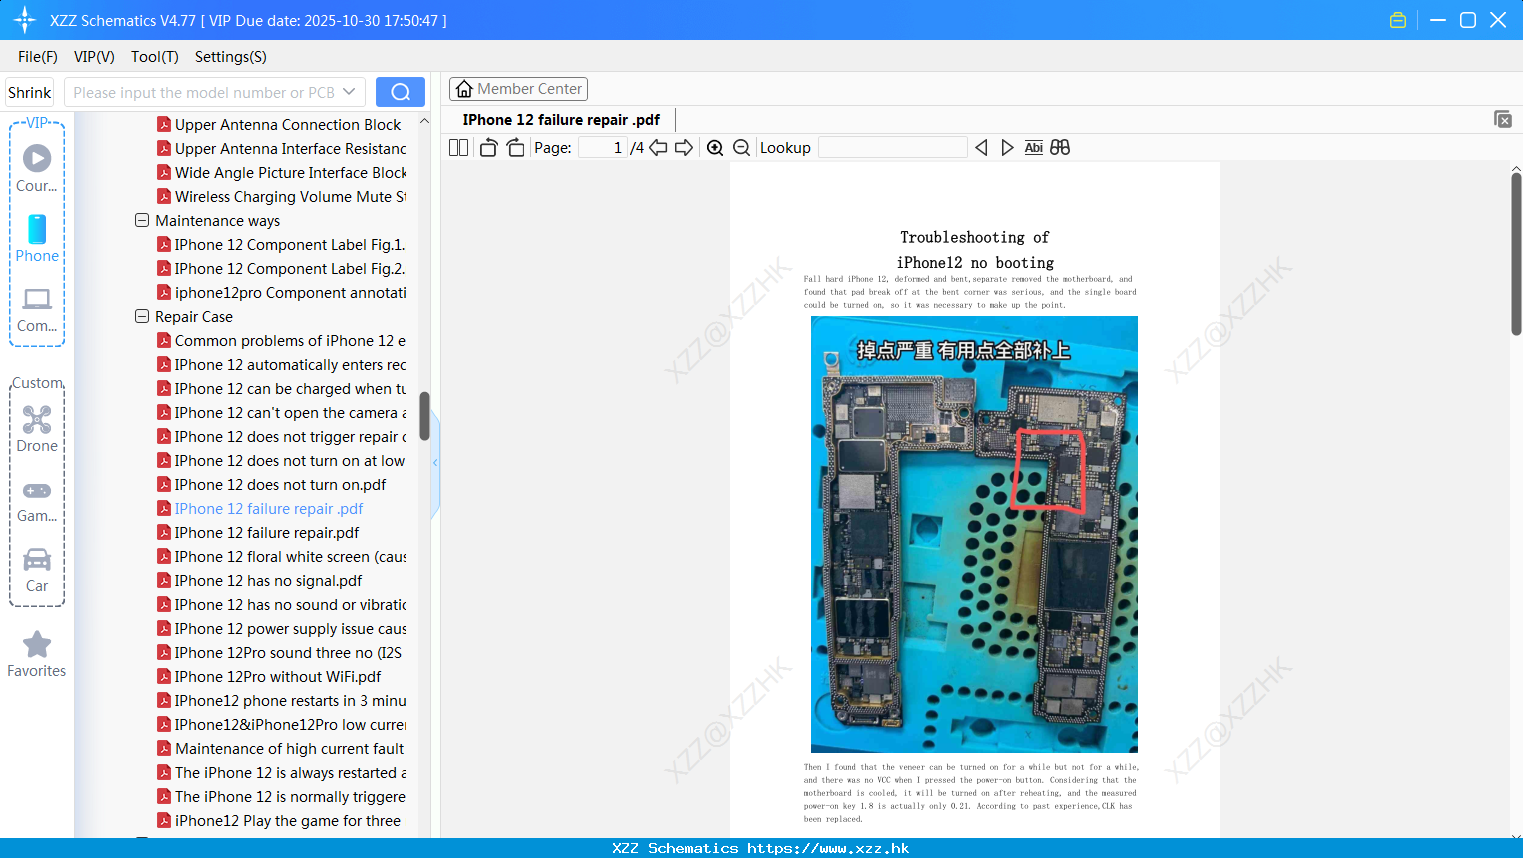This screenshot has height=858, width=1523.
Task: Open the Tool(T) menu
Action: pos(154,57)
